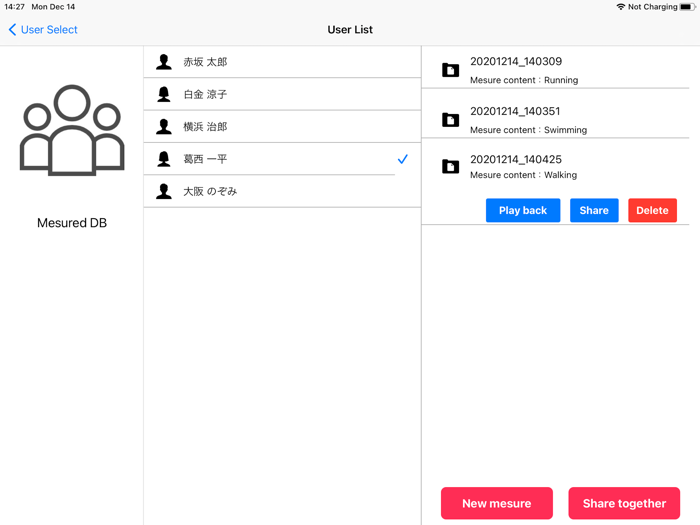Click the blue Share button
The height and width of the screenshot is (525, 700).
594,210
